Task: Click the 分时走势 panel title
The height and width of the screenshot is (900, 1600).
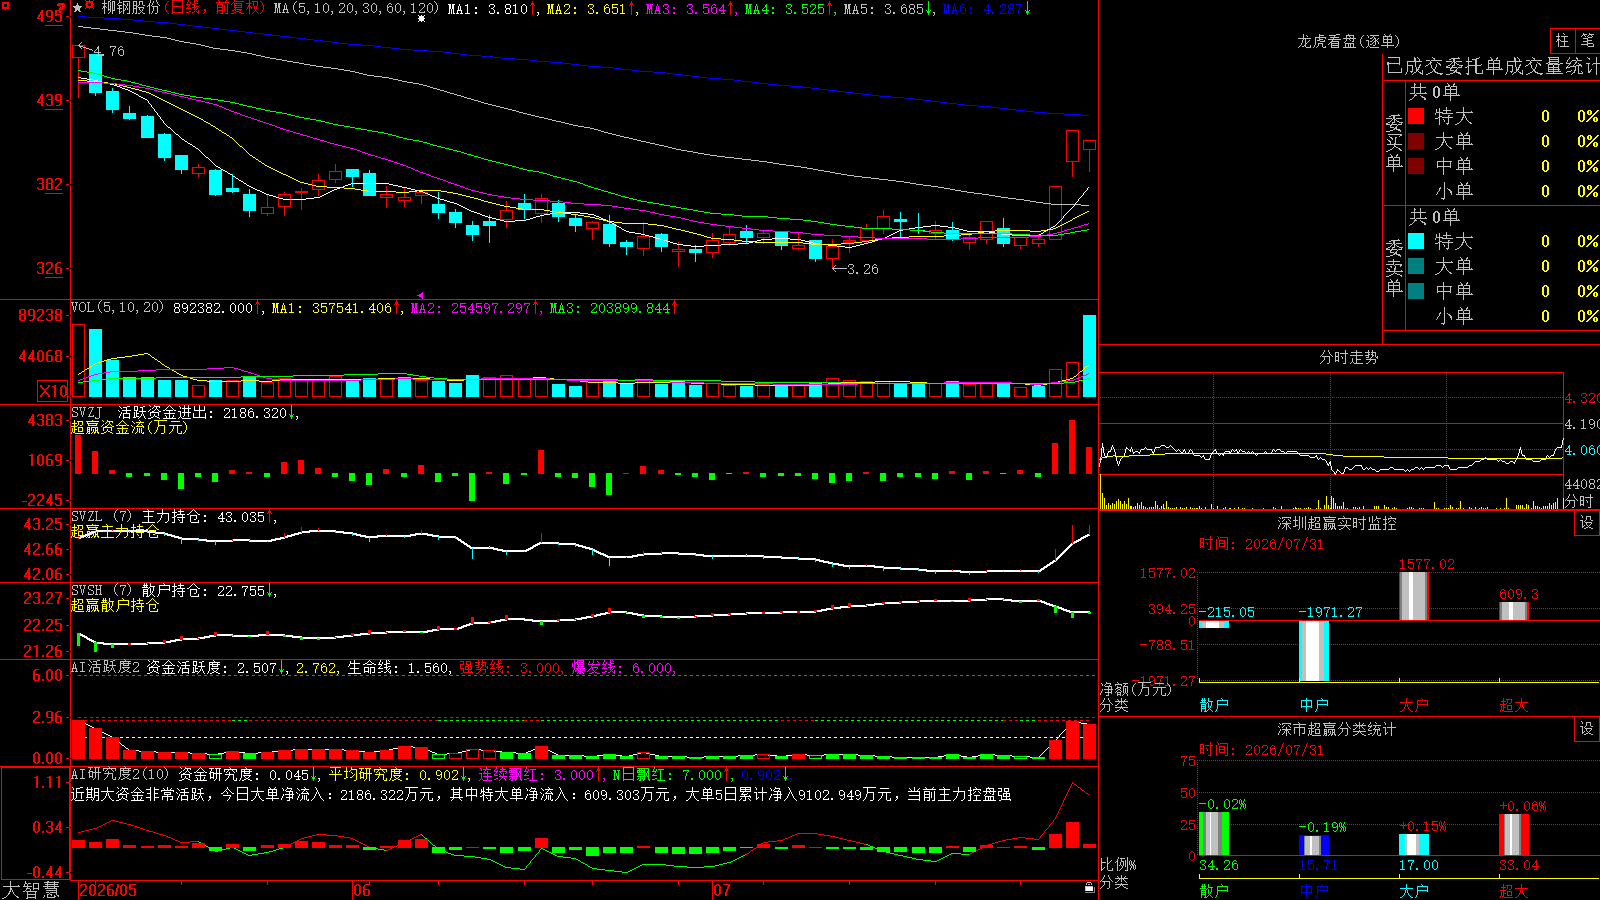Action: click(x=1348, y=357)
